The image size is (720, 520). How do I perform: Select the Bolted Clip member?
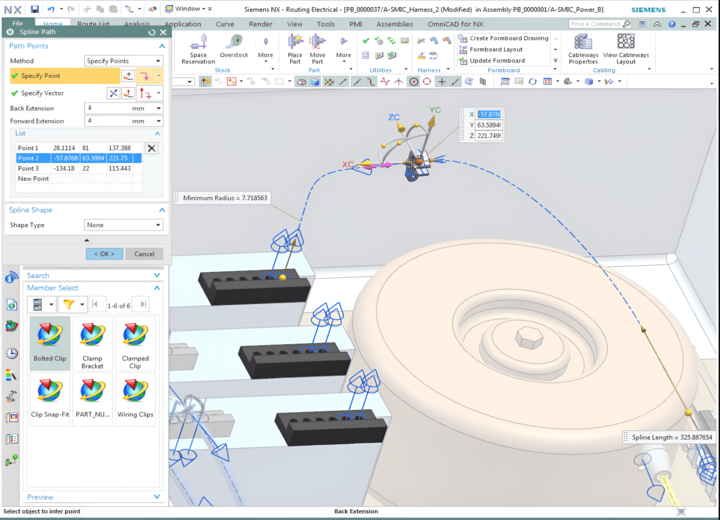(x=50, y=343)
